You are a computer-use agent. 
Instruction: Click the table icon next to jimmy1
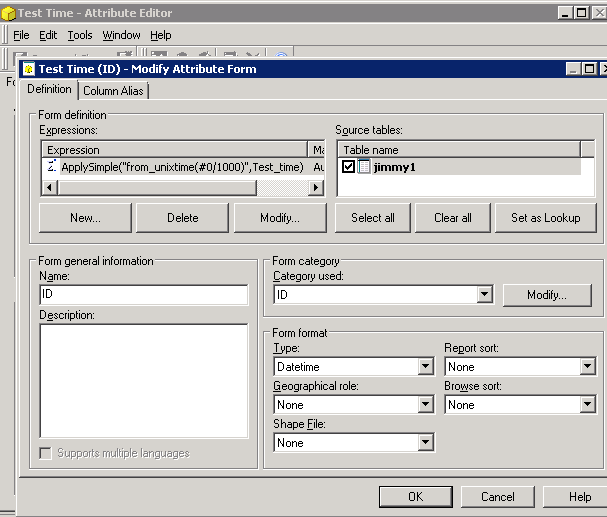click(x=364, y=167)
